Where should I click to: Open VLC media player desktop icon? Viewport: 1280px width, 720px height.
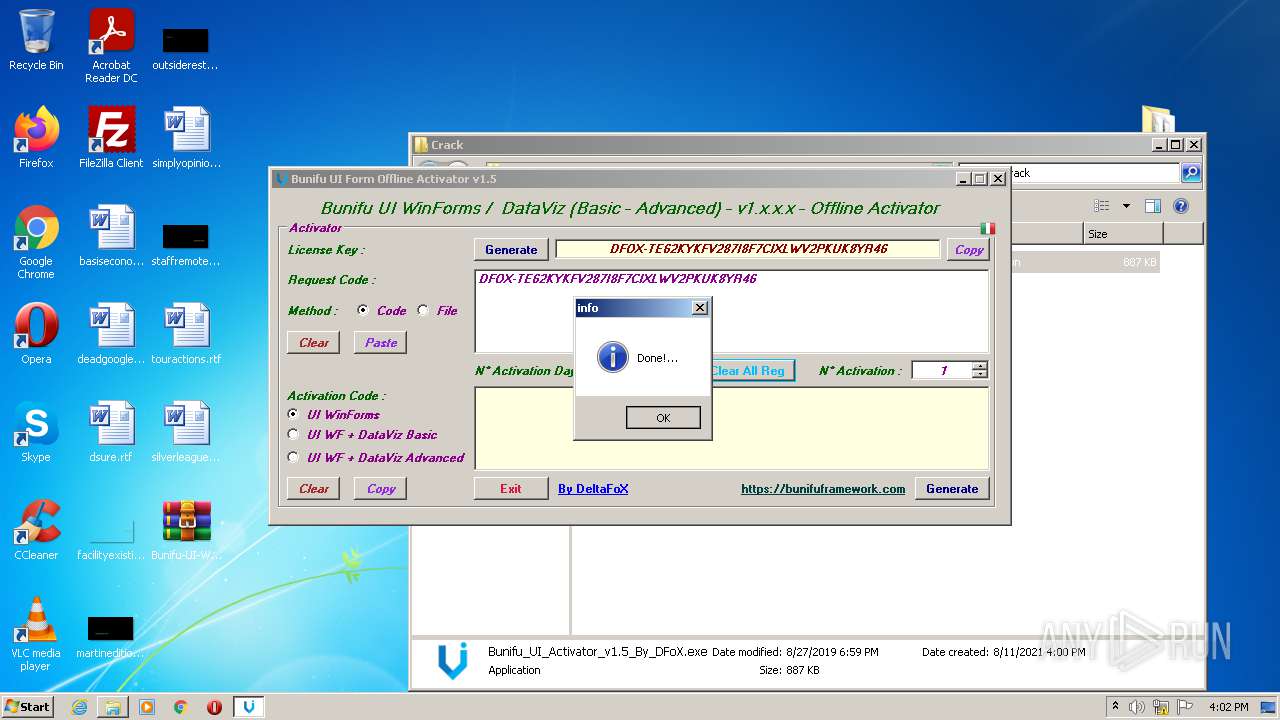click(x=36, y=634)
